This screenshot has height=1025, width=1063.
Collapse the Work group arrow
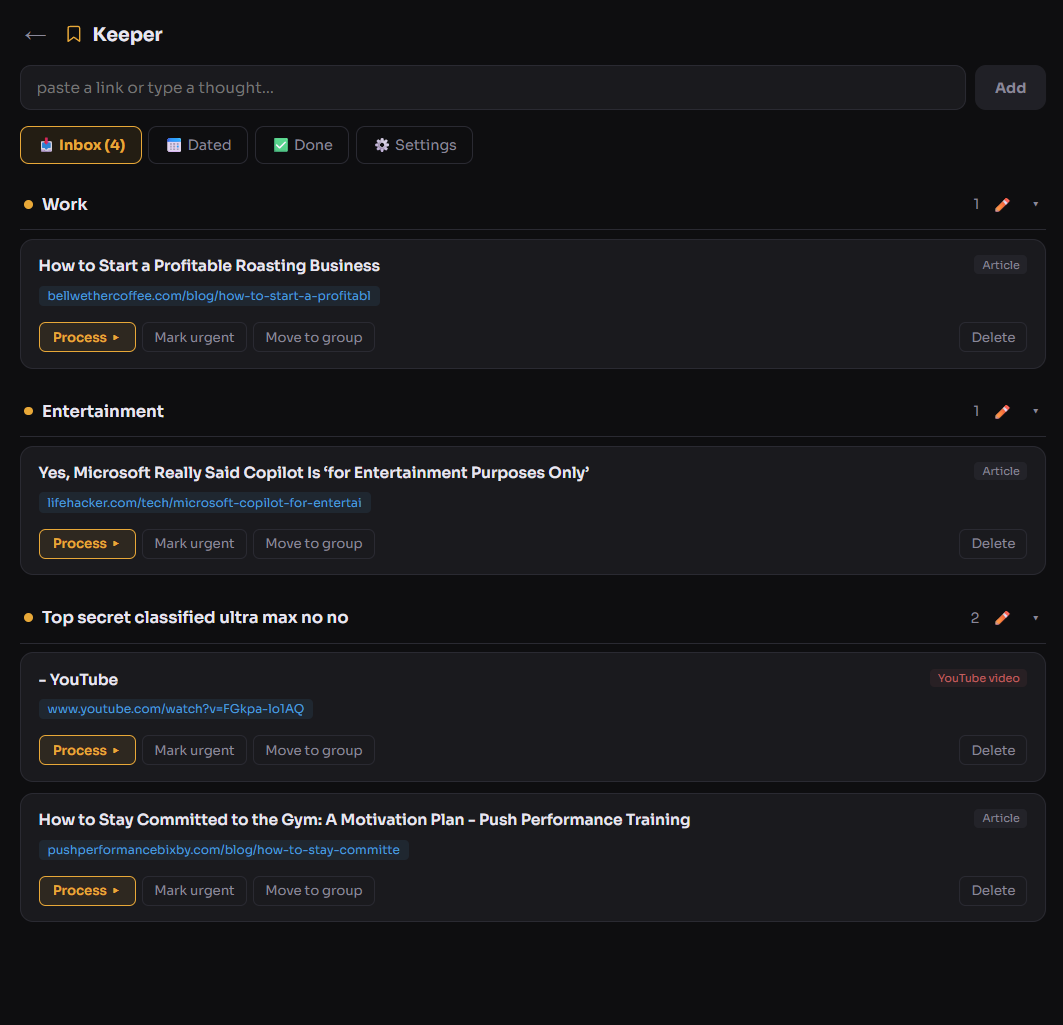(x=1035, y=204)
